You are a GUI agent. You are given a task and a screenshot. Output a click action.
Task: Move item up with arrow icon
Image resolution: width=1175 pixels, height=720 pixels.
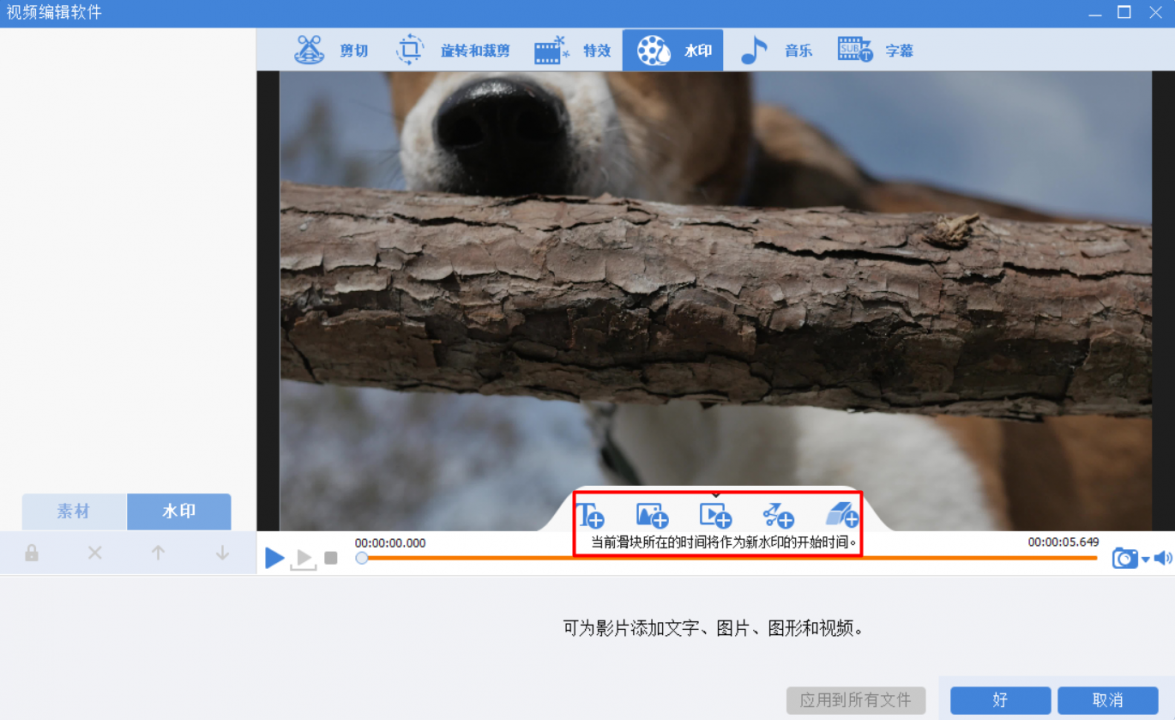tap(158, 554)
